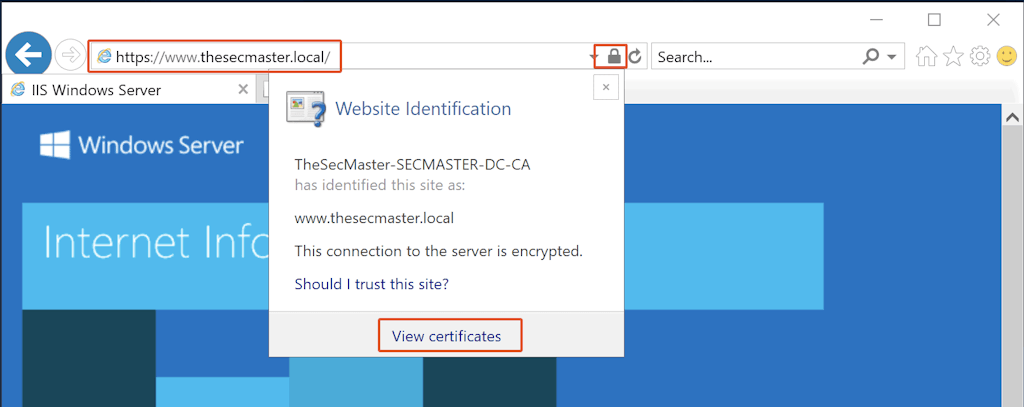Close the Internet Explorer window
Image resolution: width=1024 pixels, height=407 pixels.
(x=993, y=20)
